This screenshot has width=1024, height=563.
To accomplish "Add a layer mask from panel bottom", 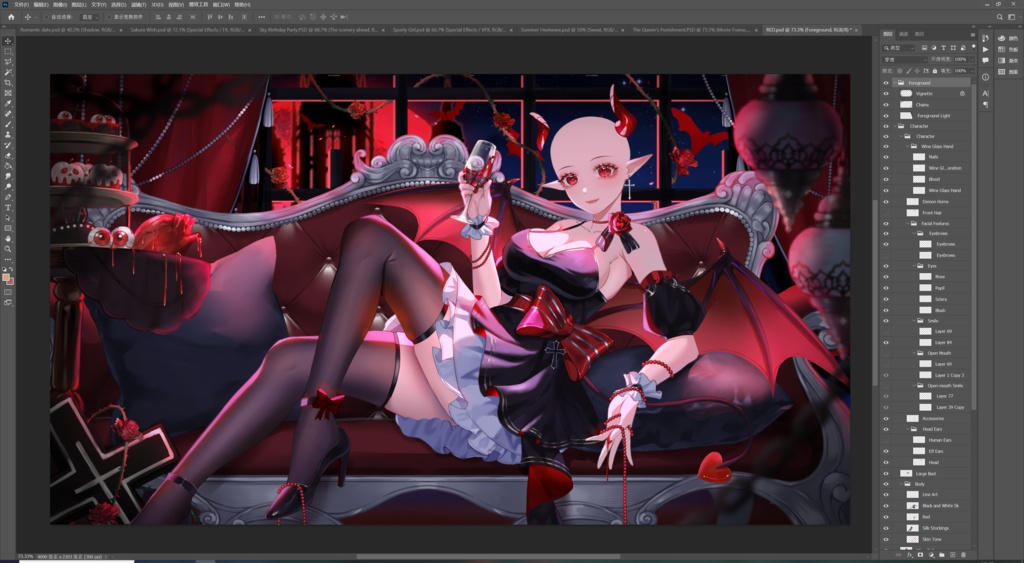I will click(x=920, y=555).
